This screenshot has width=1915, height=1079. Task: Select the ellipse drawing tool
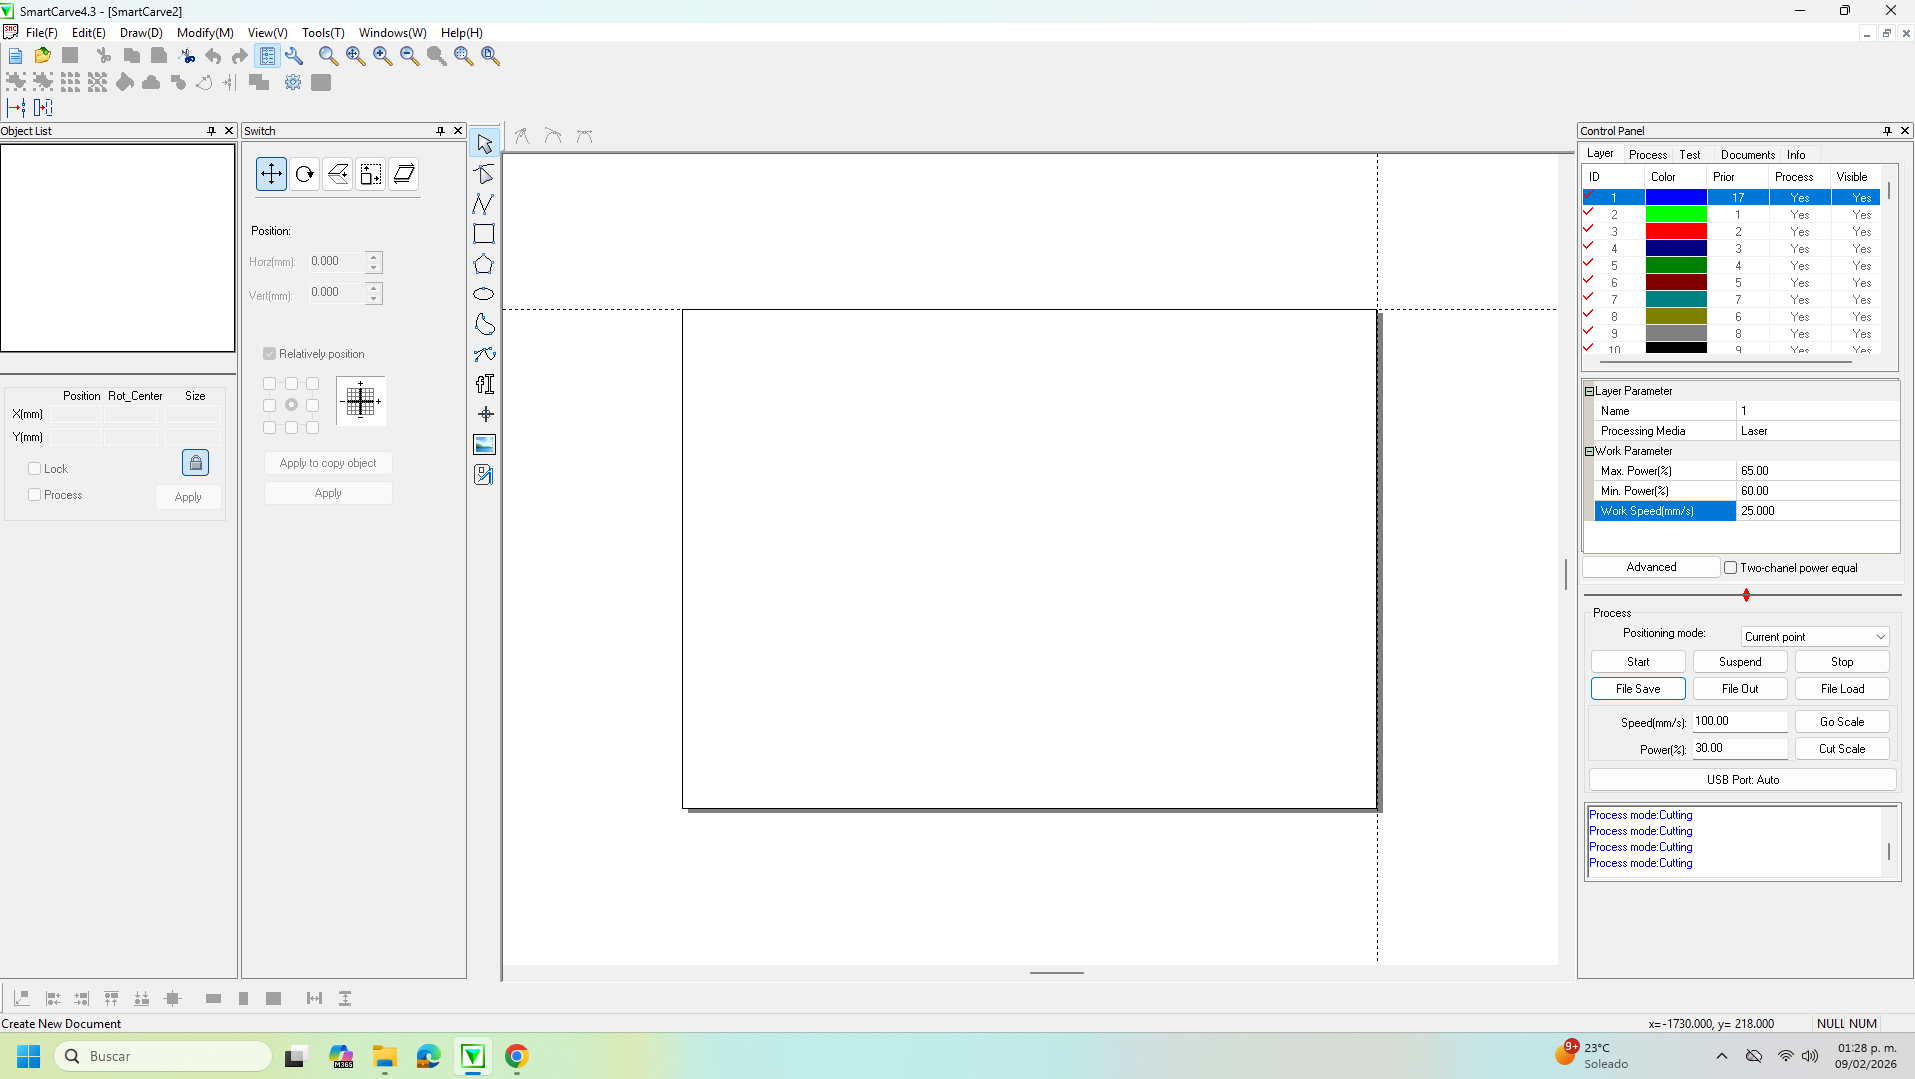pyautogui.click(x=484, y=294)
